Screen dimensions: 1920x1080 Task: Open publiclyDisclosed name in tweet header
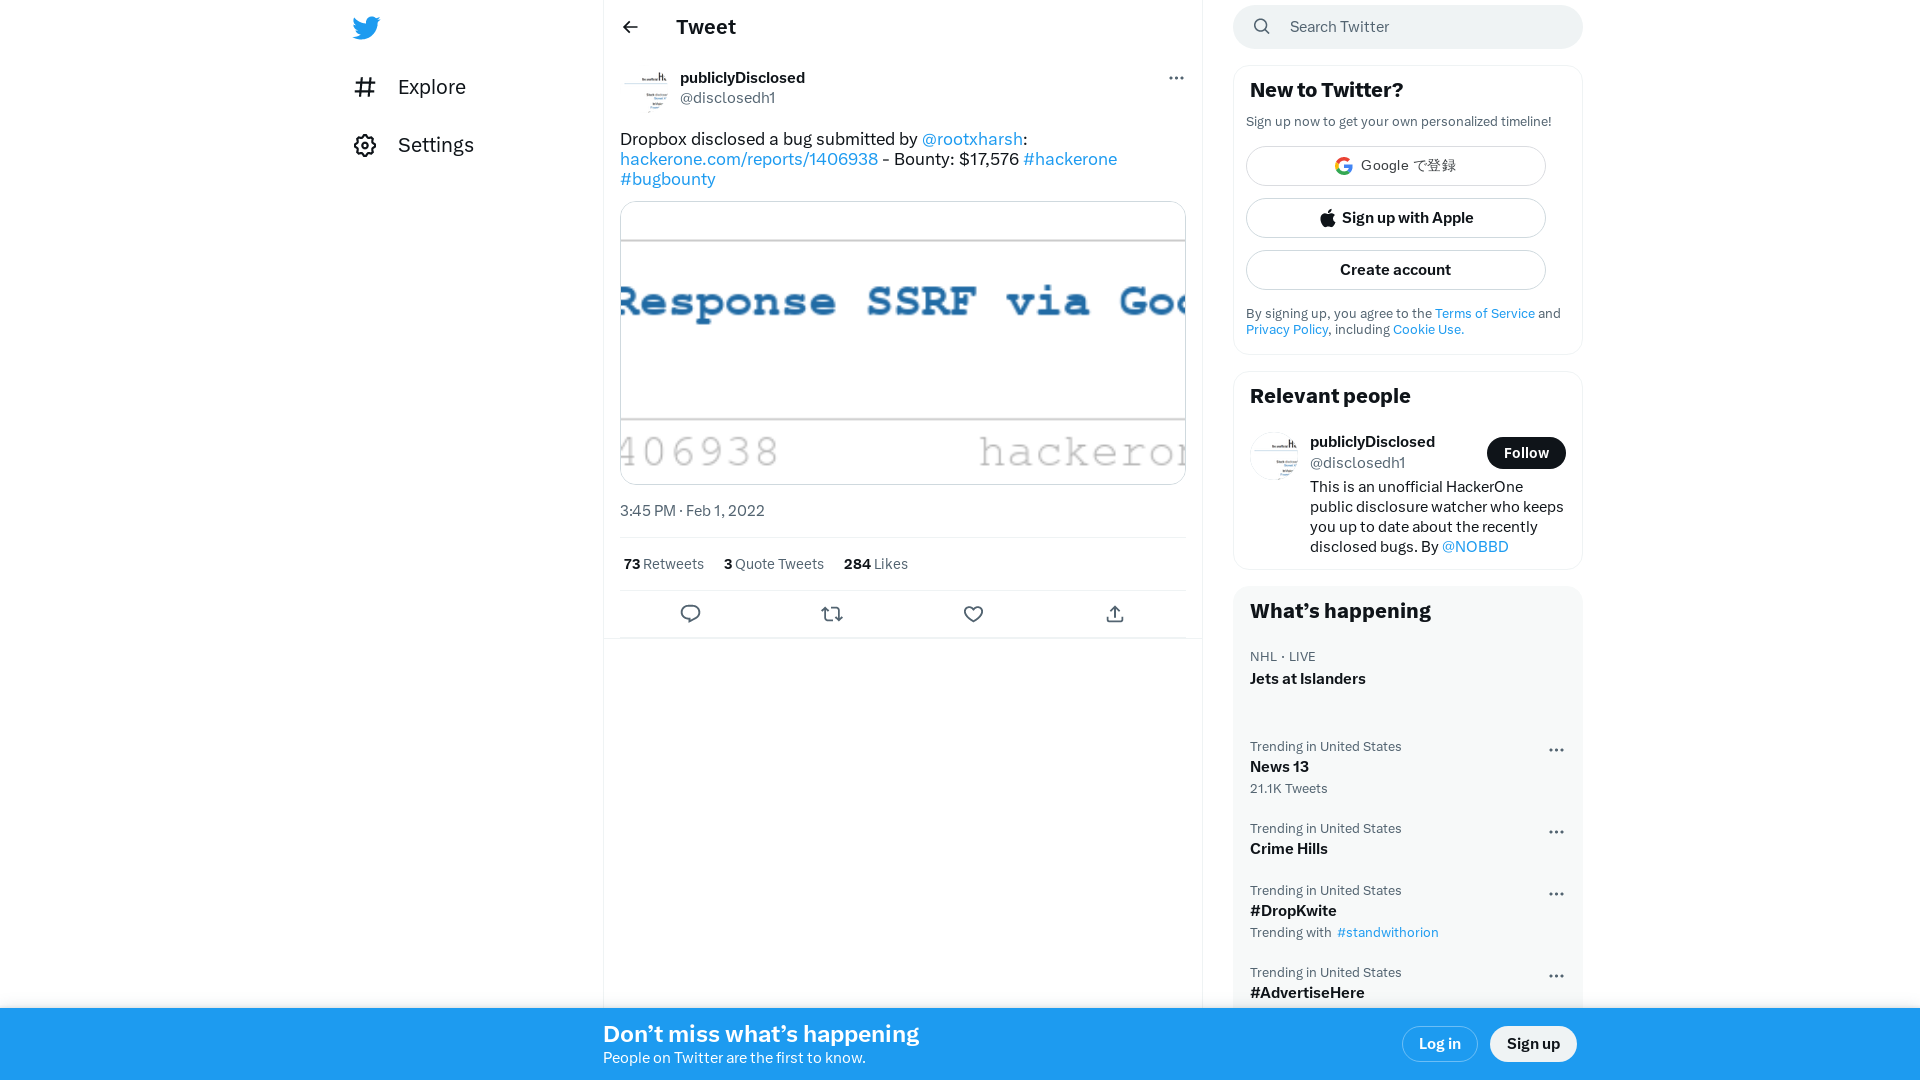click(742, 78)
